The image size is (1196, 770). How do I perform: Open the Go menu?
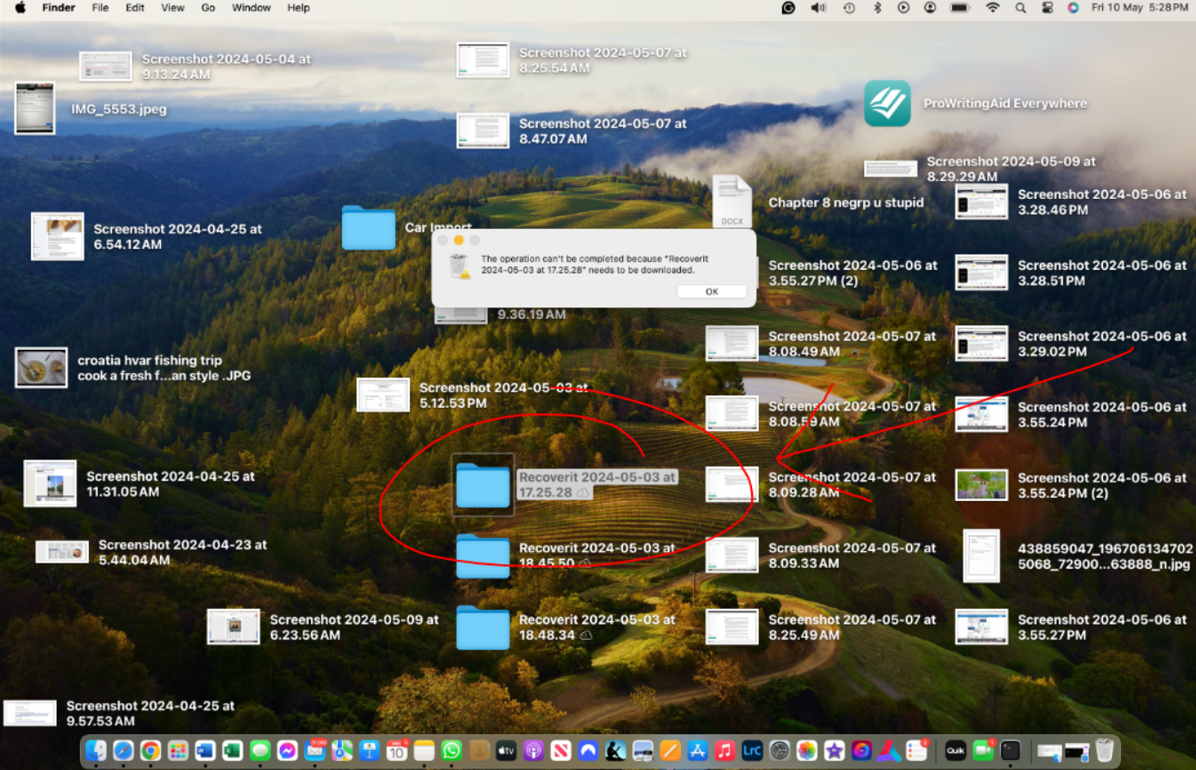pyautogui.click(x=207, y=8)
